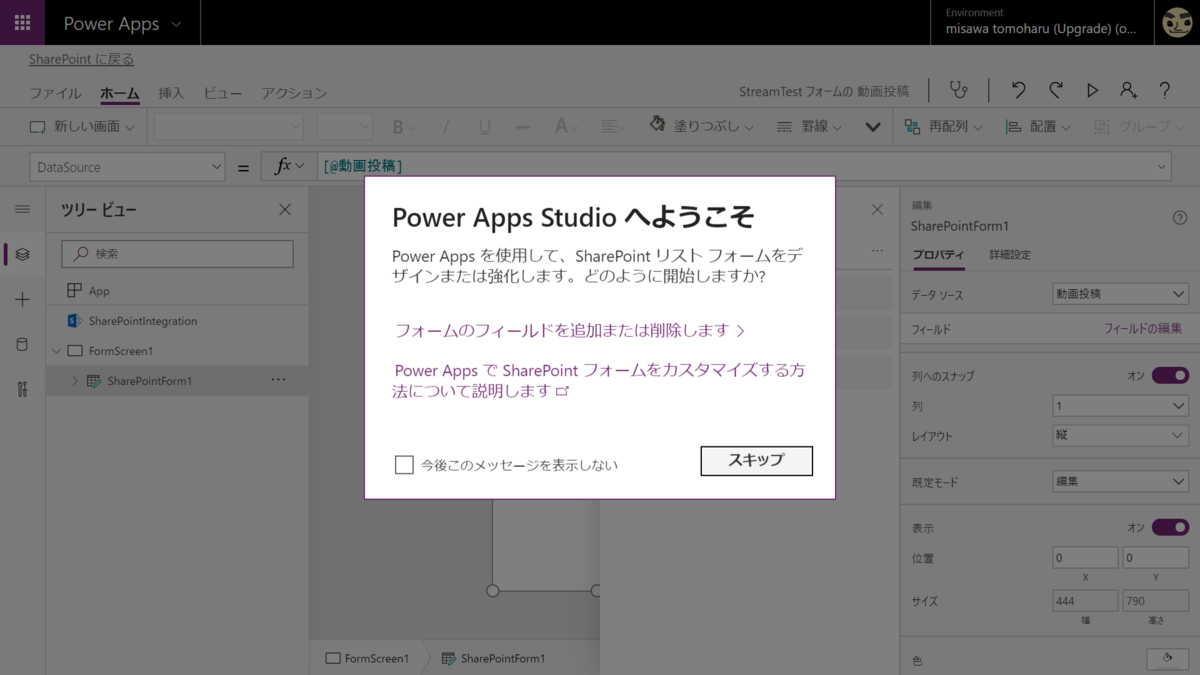Open the ファイル menu
Screen dimensions: 1200x675
[55, 93]
